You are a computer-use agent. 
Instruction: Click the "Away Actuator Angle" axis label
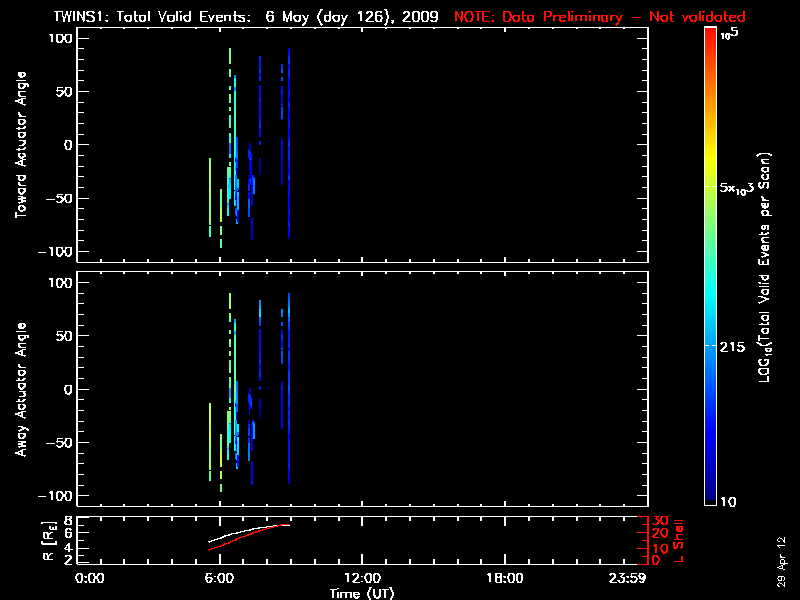pyautogui.click(x=21, y=389)
